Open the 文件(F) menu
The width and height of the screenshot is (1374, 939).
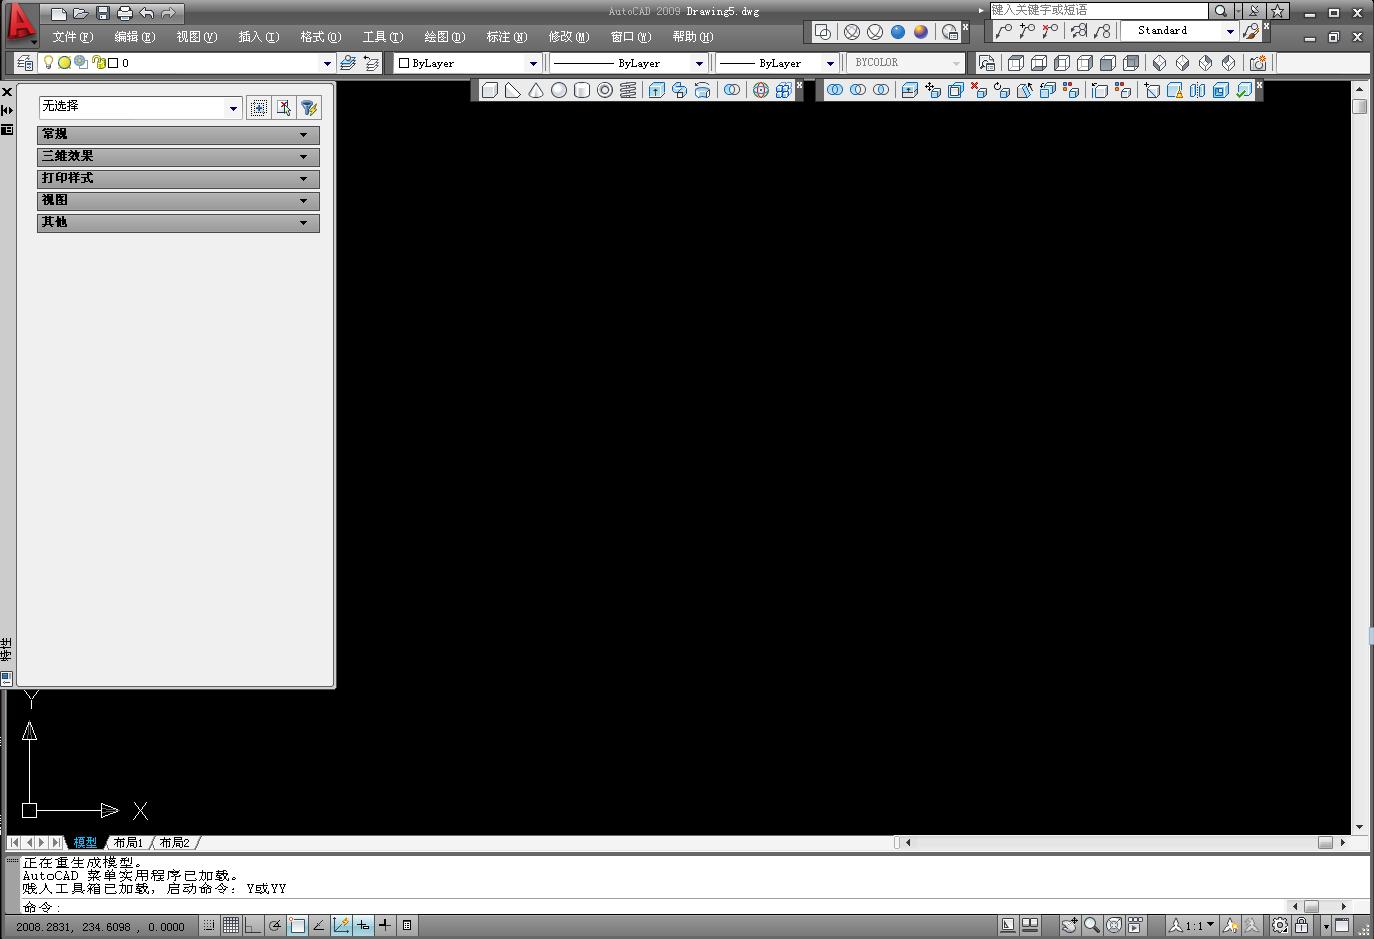pyautogui.click(x=73, y=37)
